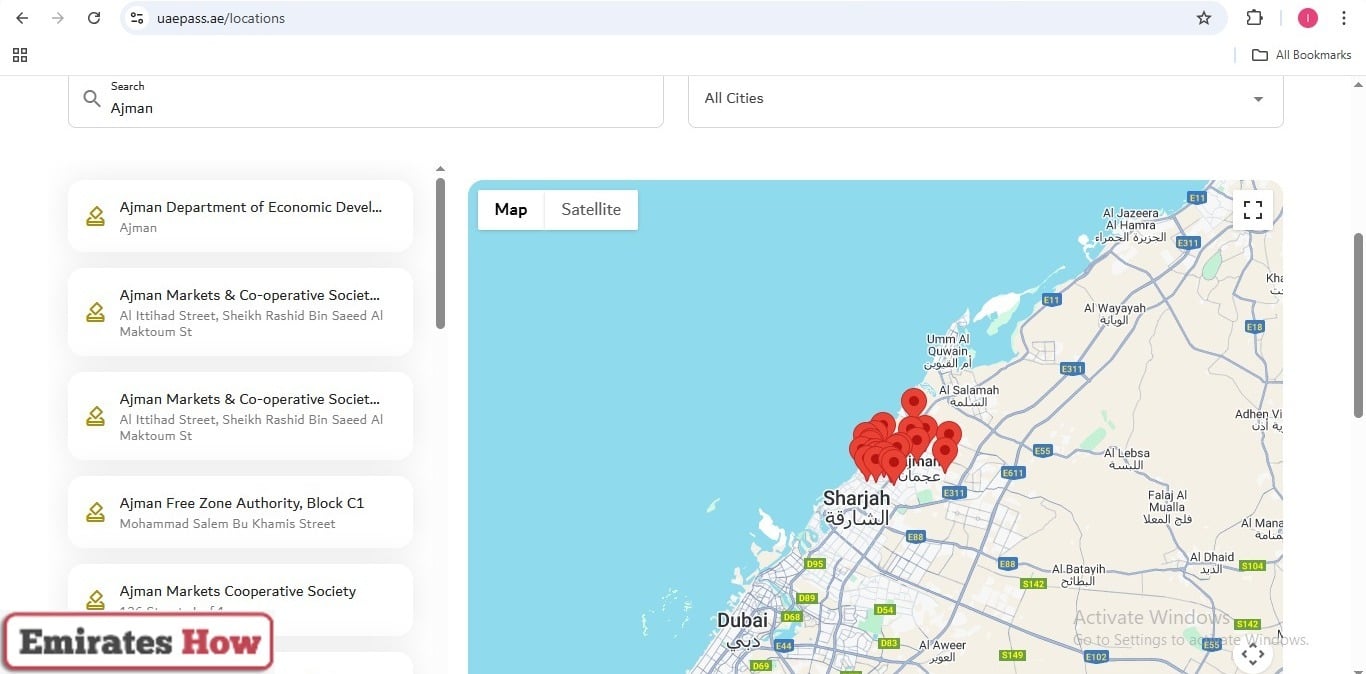Click the Al Wayayah map label
The image size is (1366, 674).
tap(1116, 314)
